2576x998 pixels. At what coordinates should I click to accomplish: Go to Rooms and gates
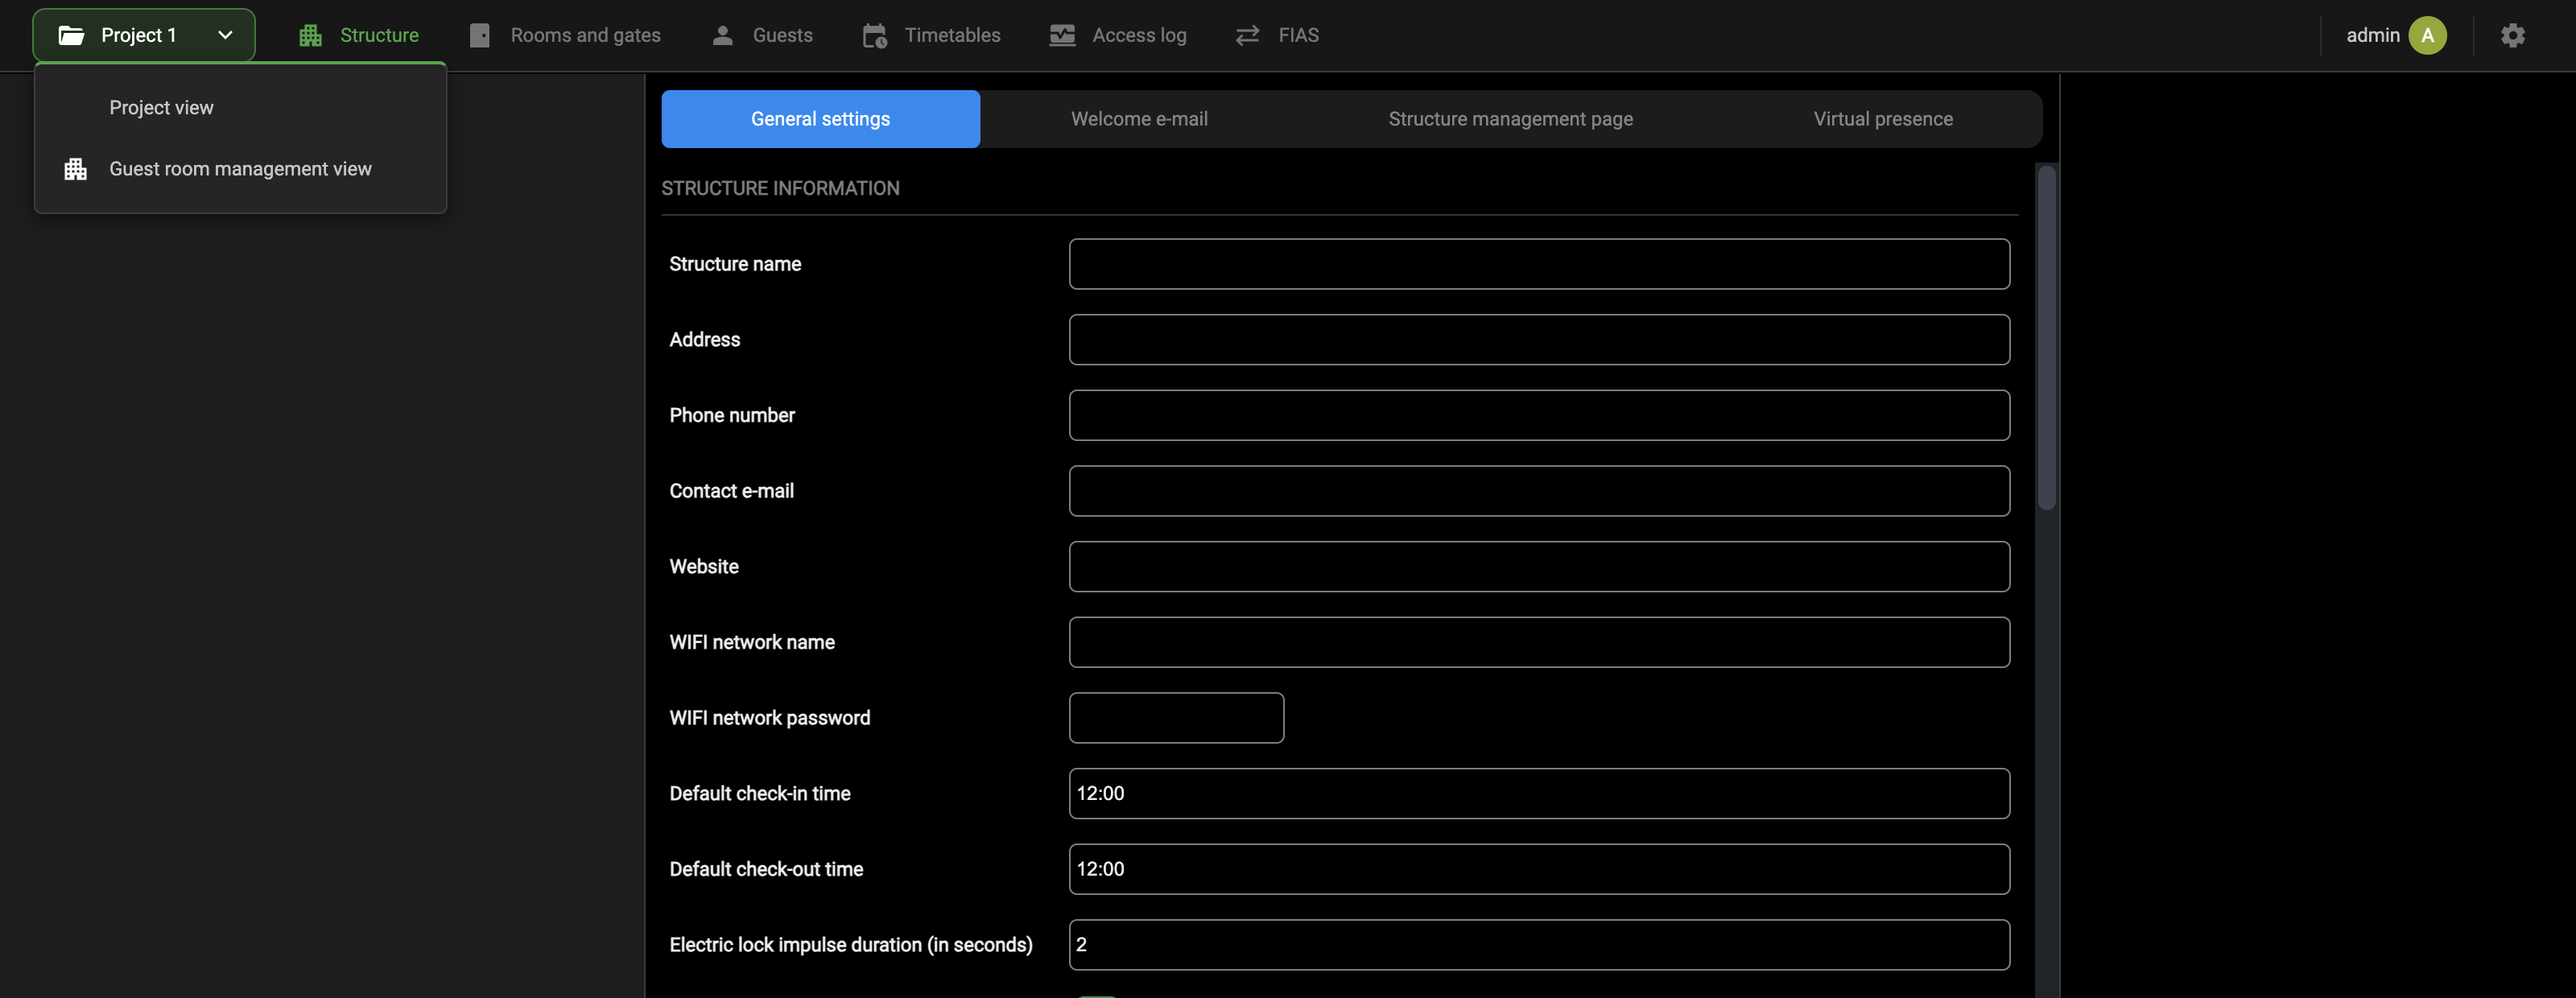pos(566,35)
